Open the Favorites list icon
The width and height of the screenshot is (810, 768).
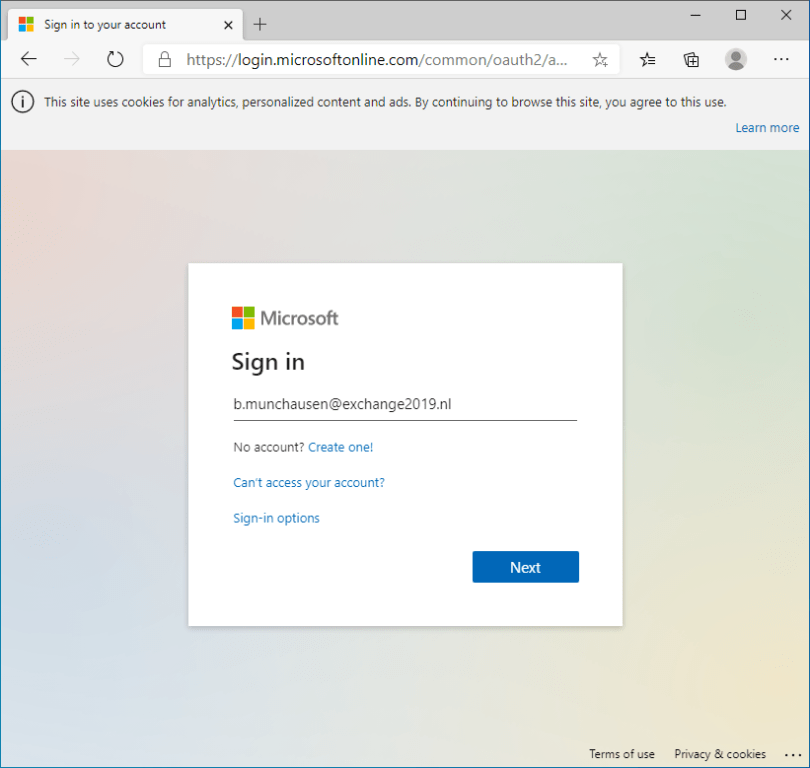(x=647, y=60)
